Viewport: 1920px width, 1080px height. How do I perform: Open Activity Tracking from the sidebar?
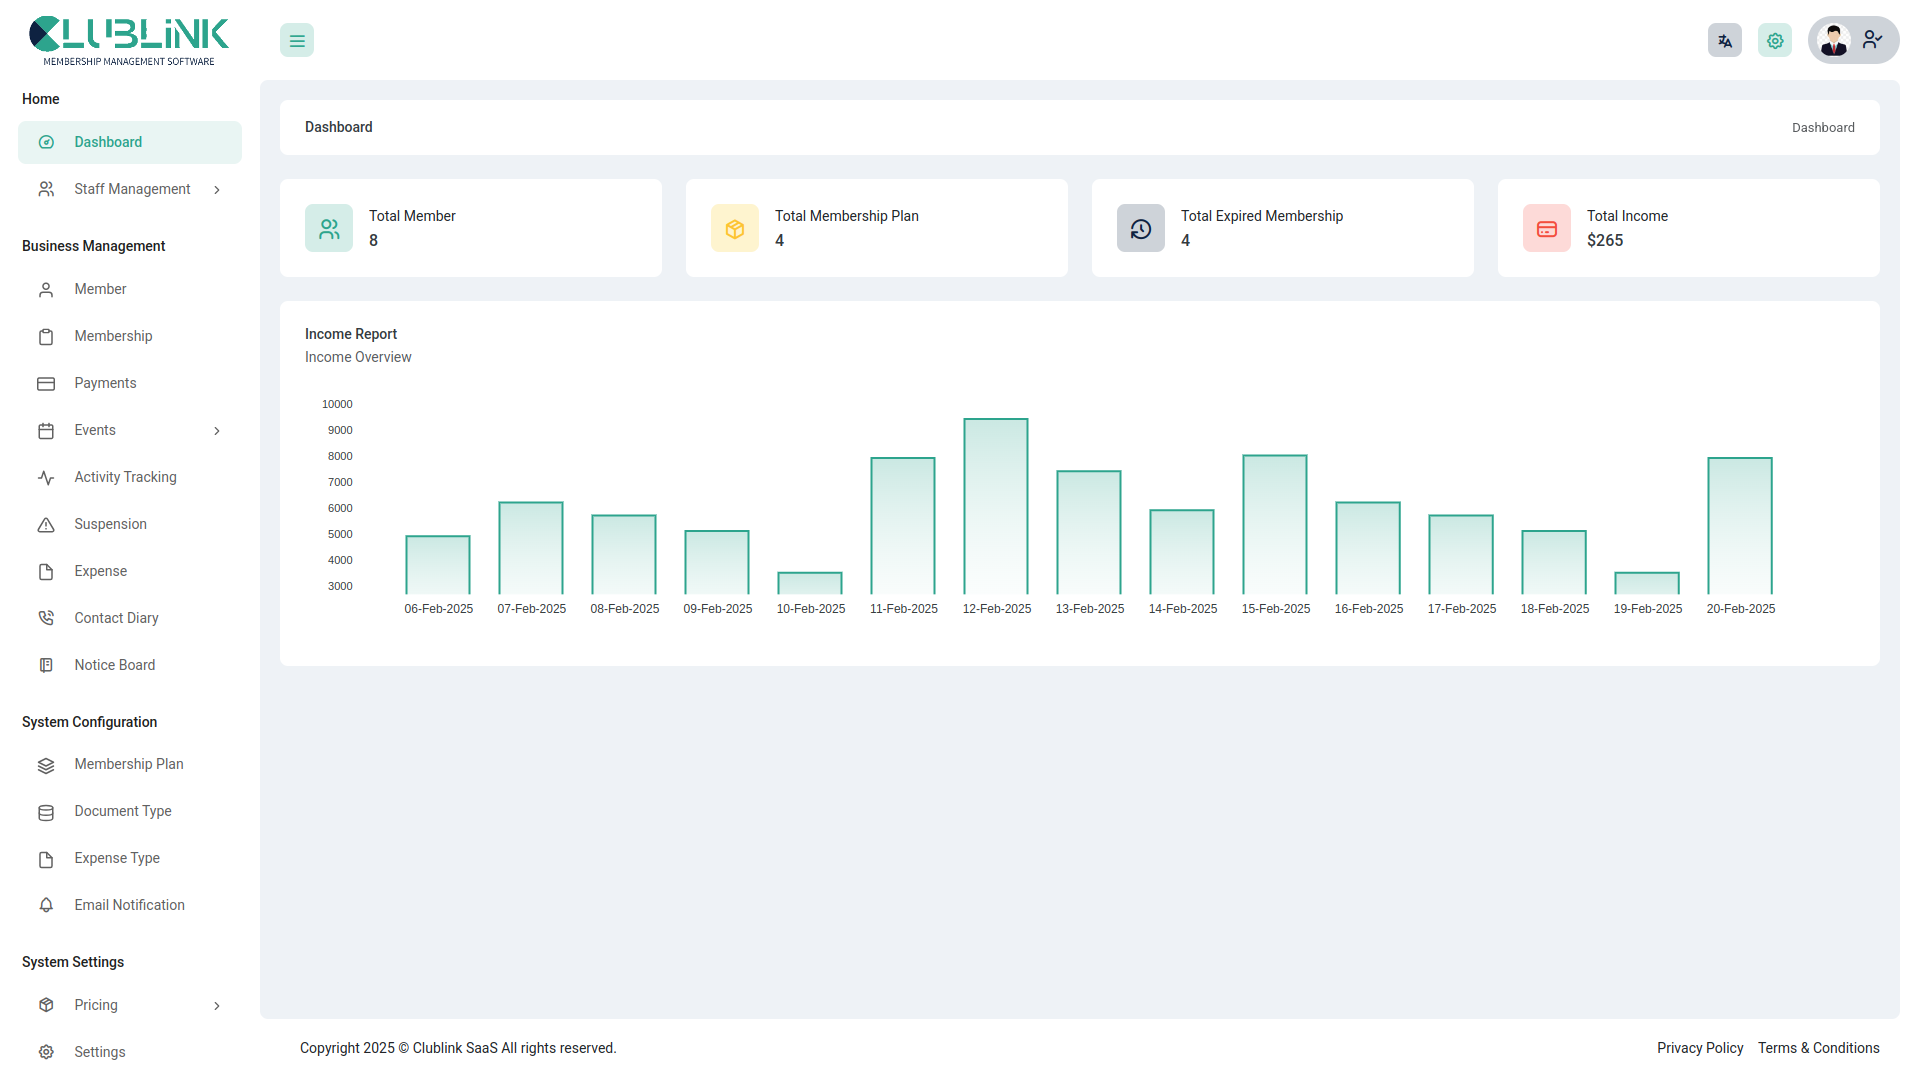(125, 477)
